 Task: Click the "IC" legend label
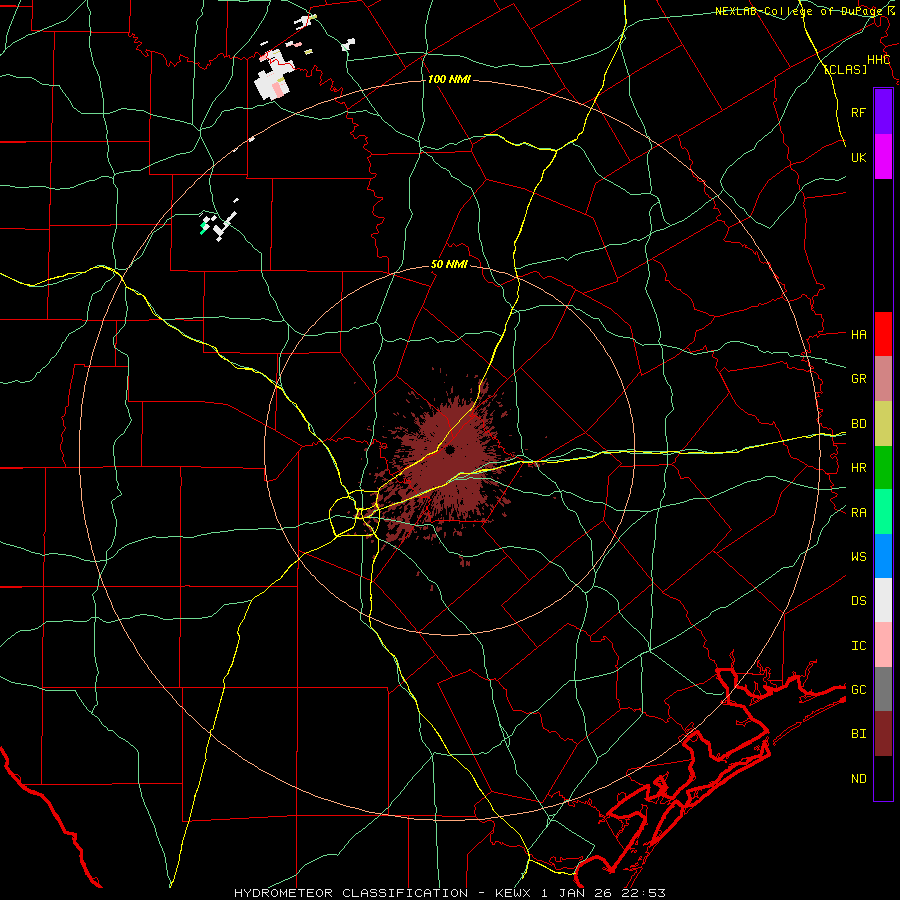click(858, 646)
